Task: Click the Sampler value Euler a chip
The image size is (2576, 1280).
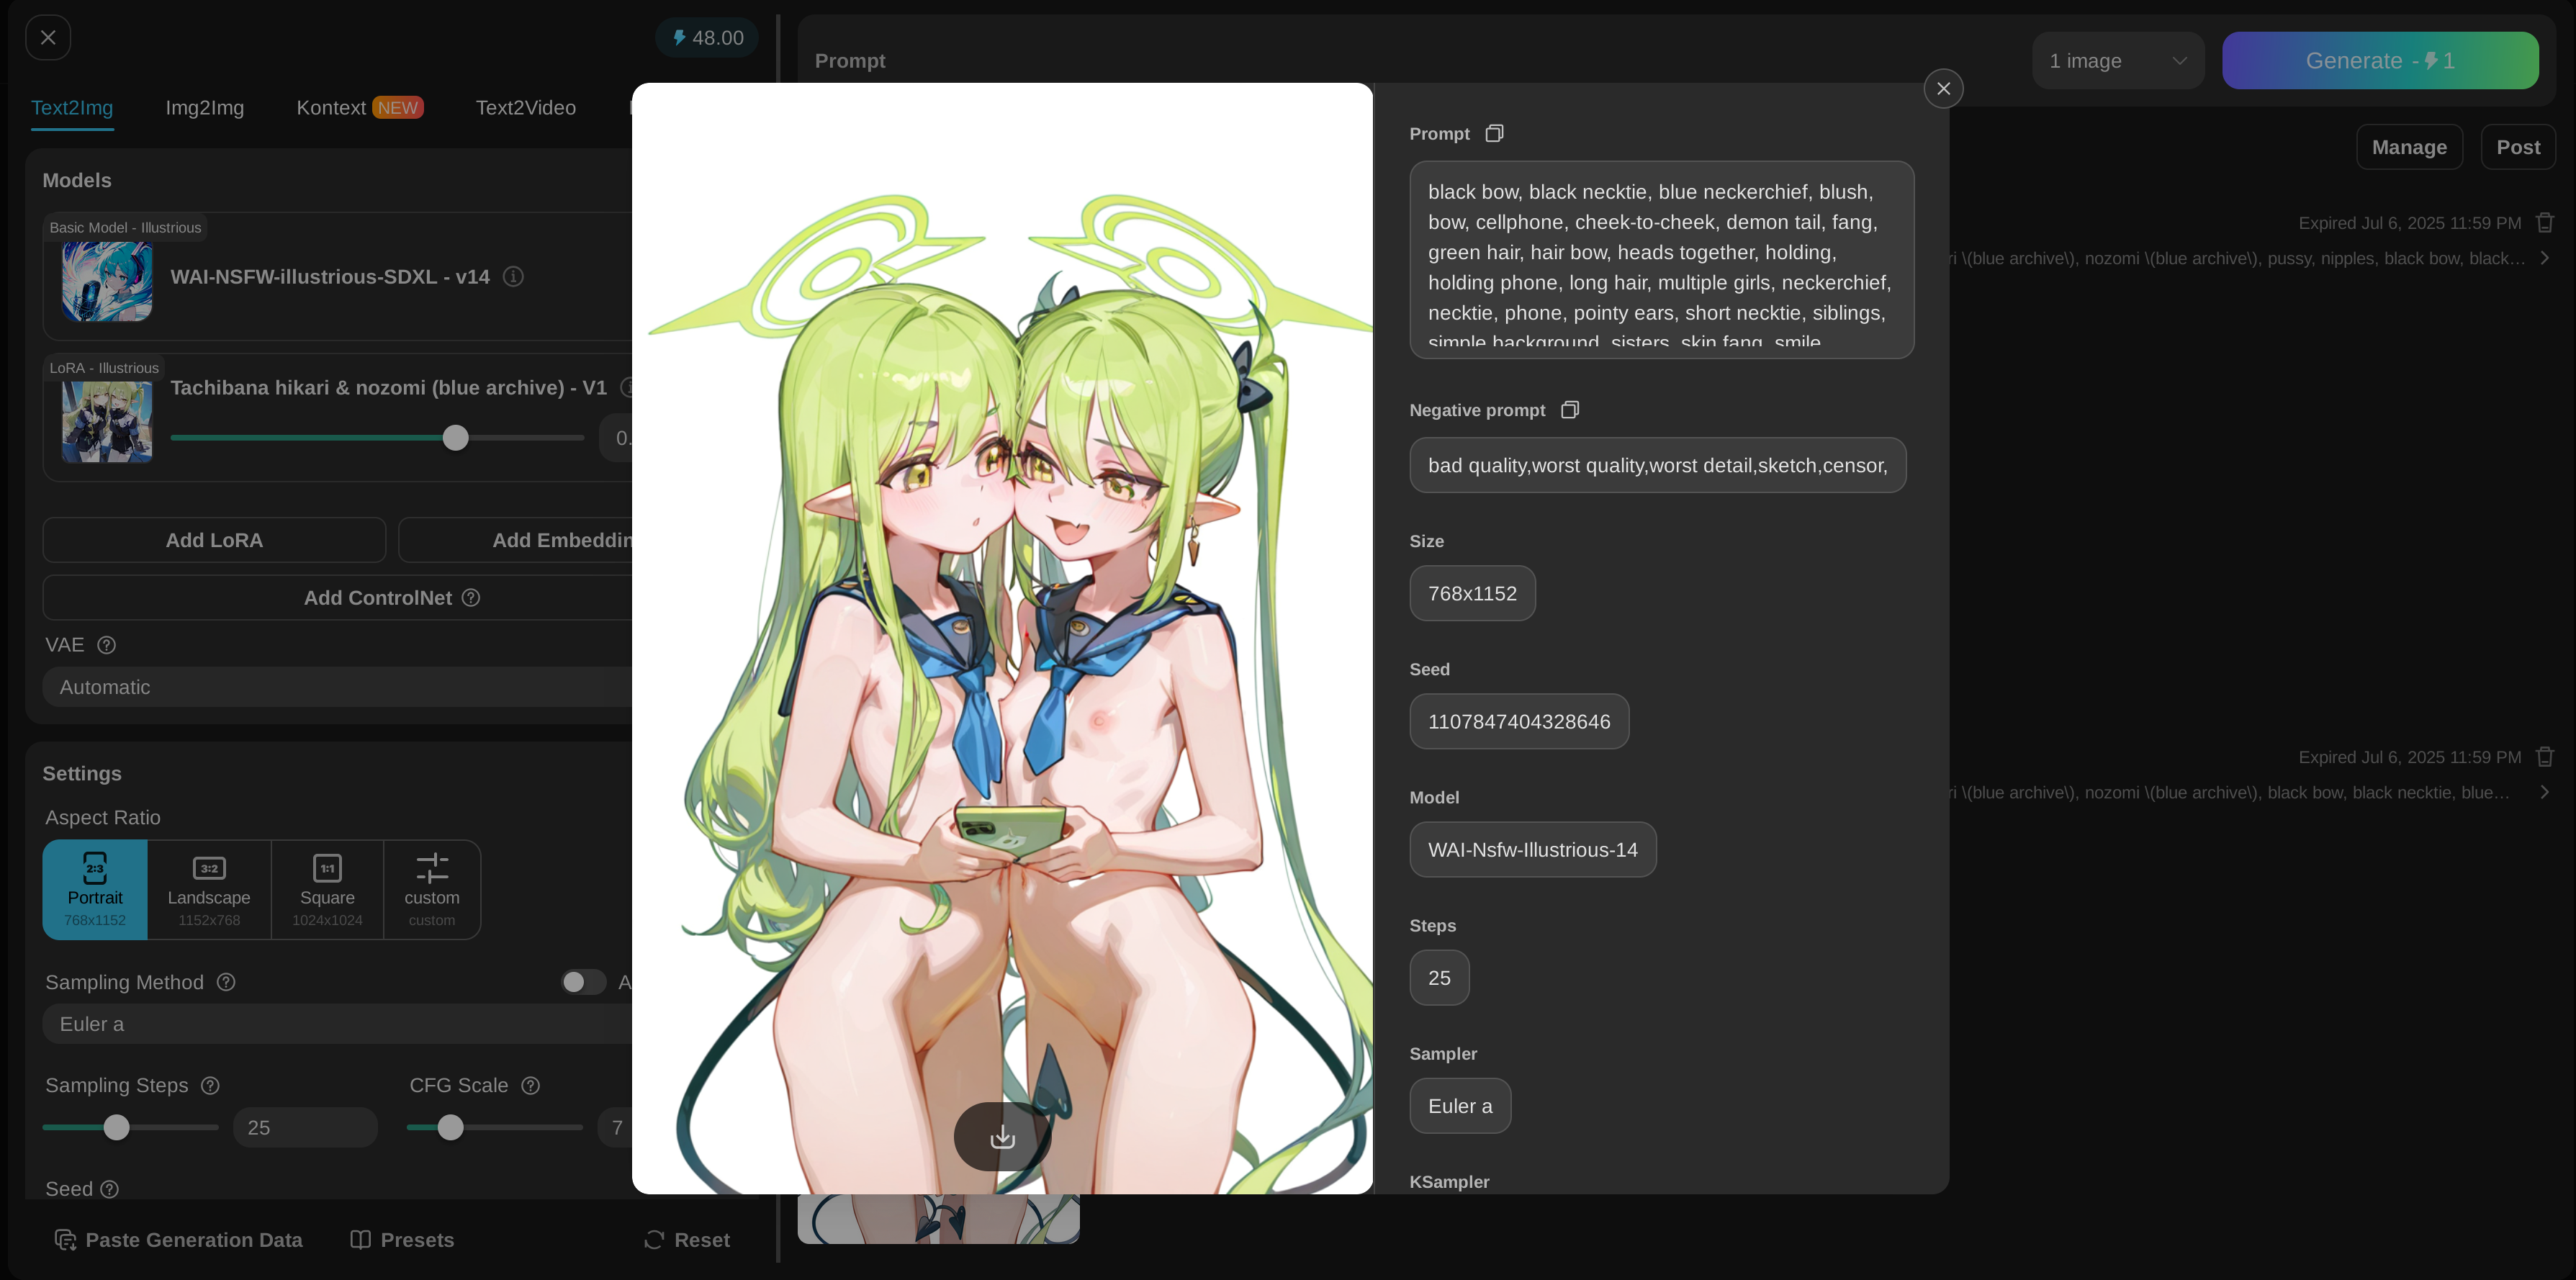Action: pyautogui.click(x=1460, y=1106)
